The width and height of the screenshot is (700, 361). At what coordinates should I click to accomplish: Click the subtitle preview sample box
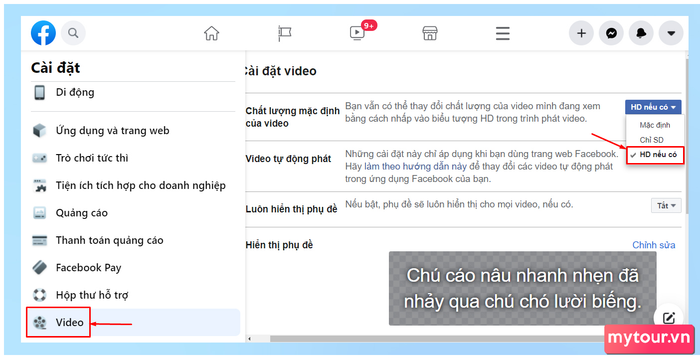tap(522, 288)
